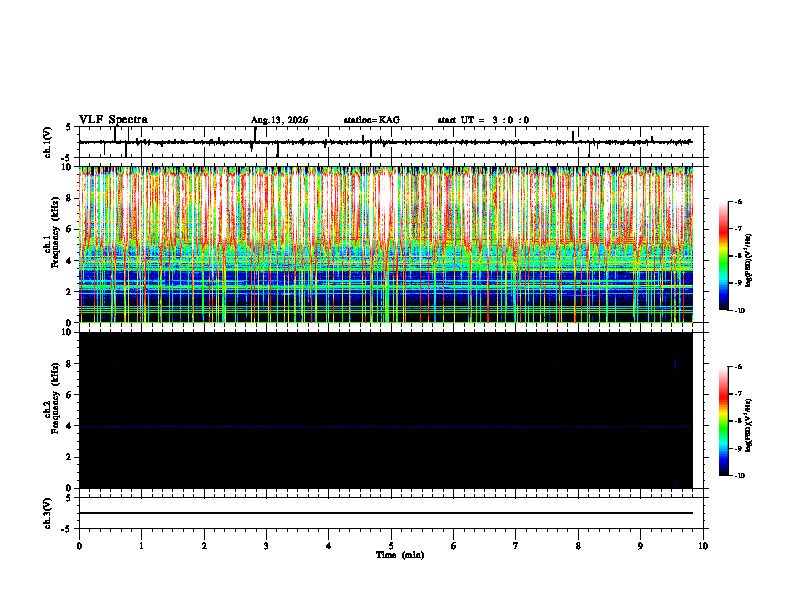Click the ch.1(V) waveform axis label
This screenshot has height=612, width=792.
[48, 142]
